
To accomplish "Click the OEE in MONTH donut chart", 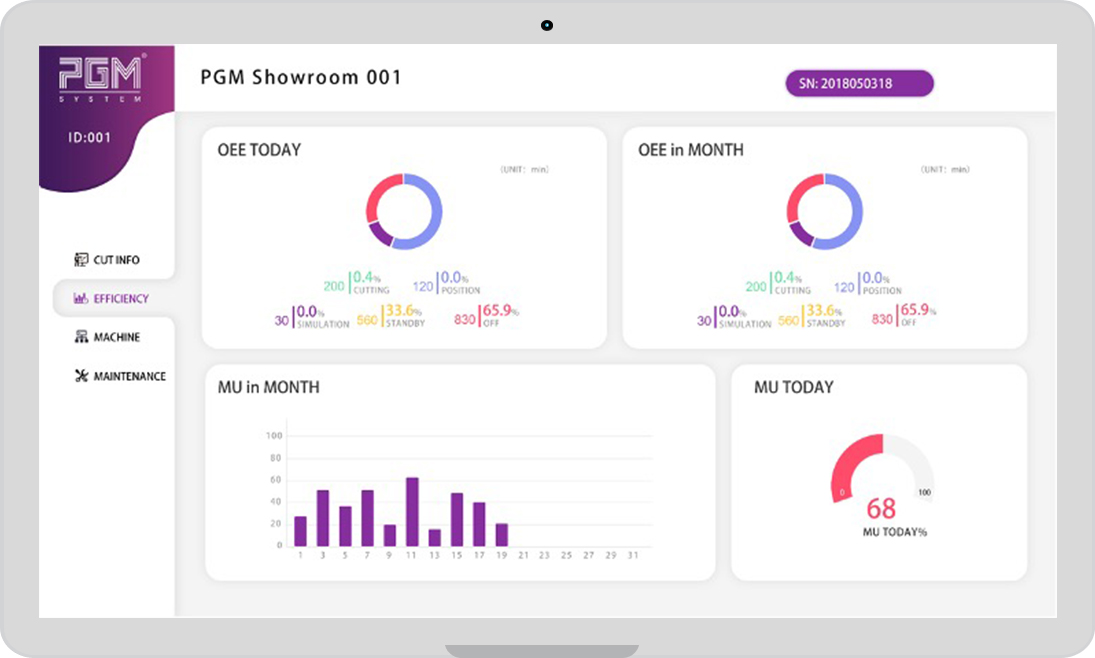I will point(825,212).
